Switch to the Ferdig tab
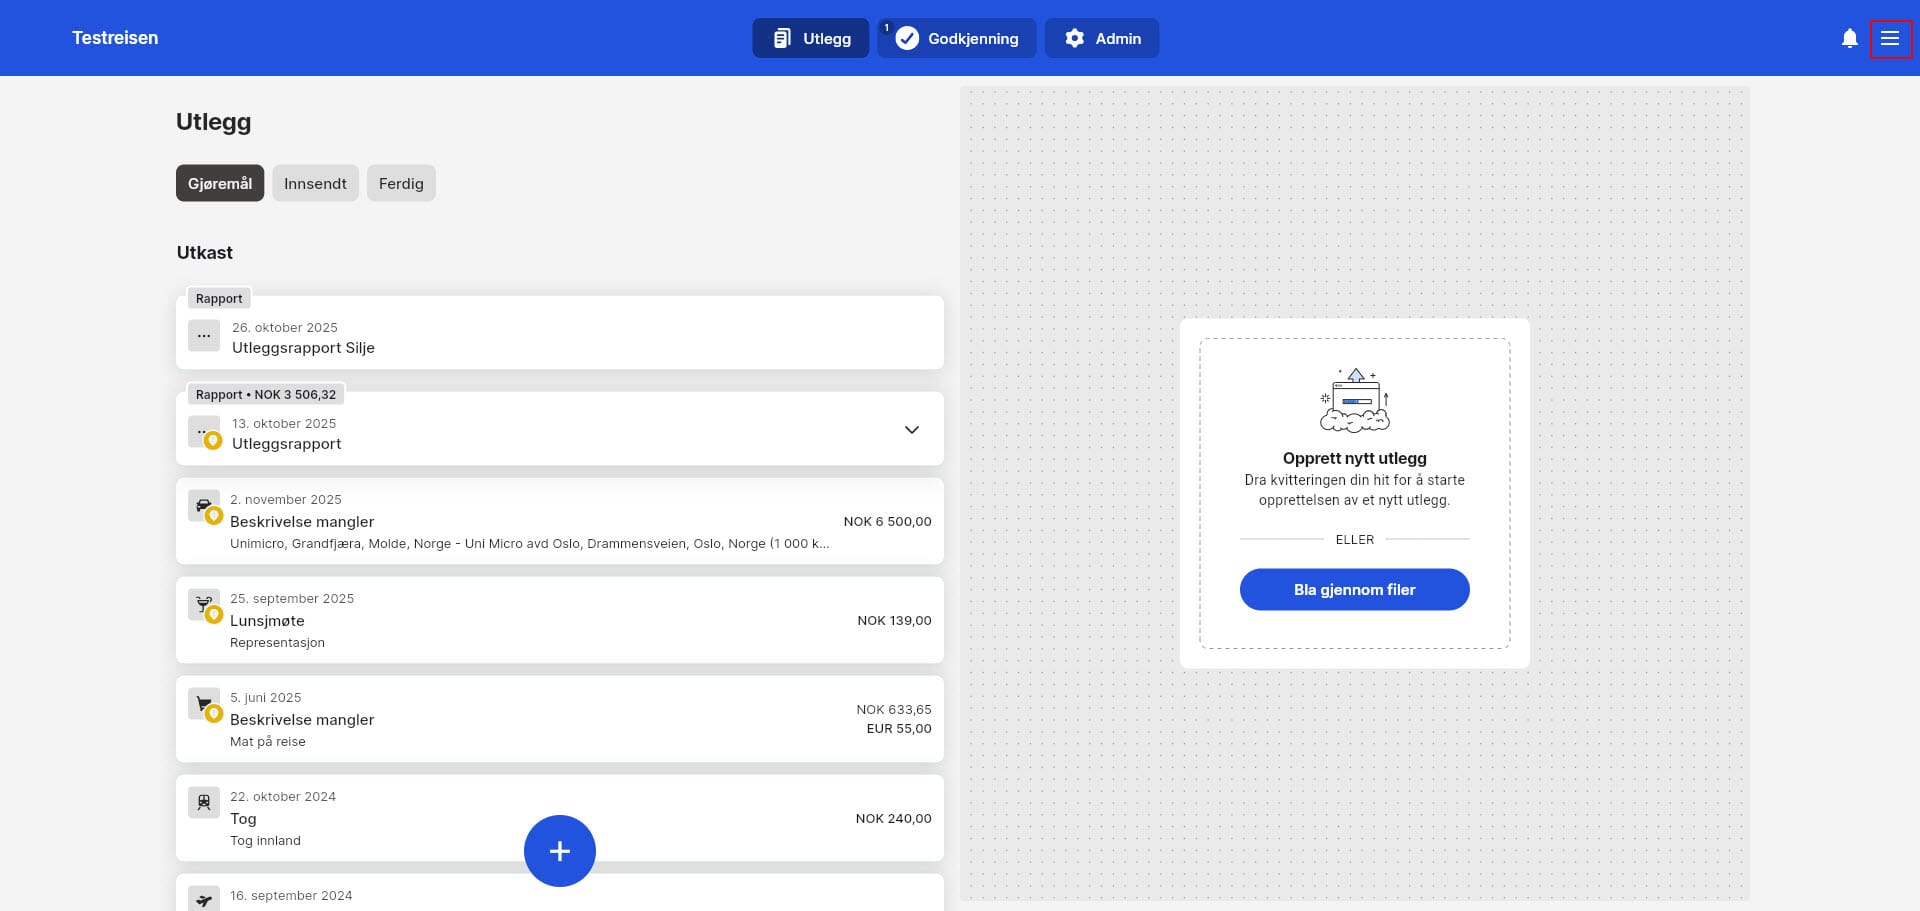 click(401, 184)
